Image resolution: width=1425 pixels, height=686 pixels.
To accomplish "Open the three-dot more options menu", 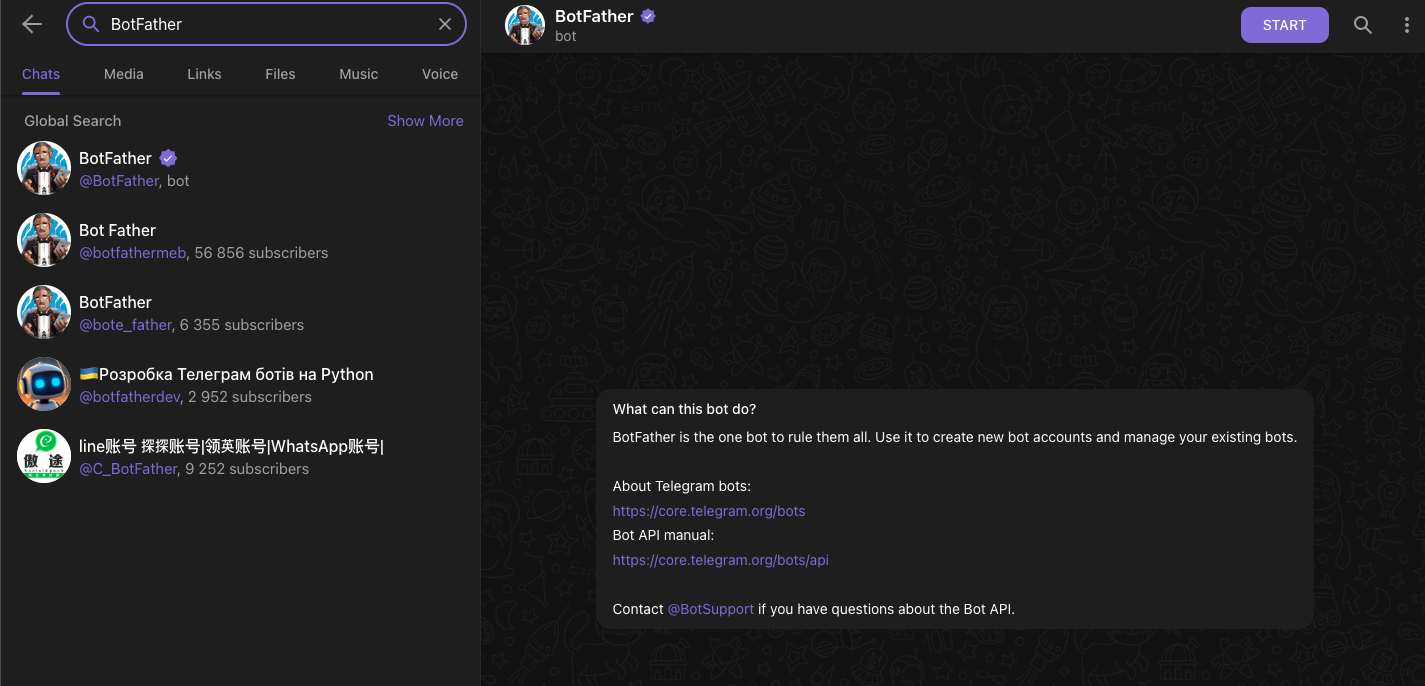I will [x=1407, y=25].
